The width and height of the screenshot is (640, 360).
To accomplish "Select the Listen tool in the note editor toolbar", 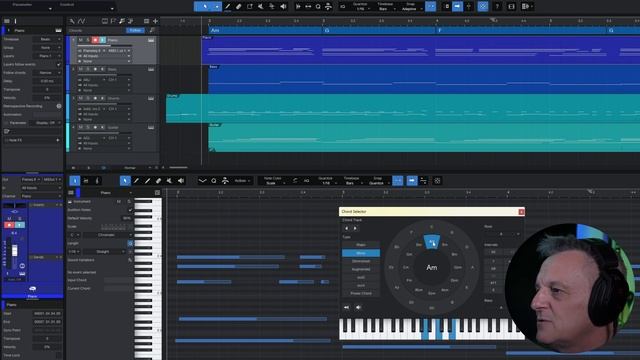I will pyautogui.click(x=181, y=181).
